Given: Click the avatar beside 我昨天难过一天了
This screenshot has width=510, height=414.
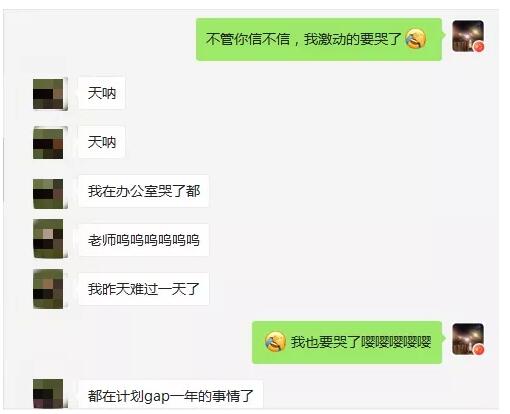Looking at the screenshot, I should [x=49, y=289].
